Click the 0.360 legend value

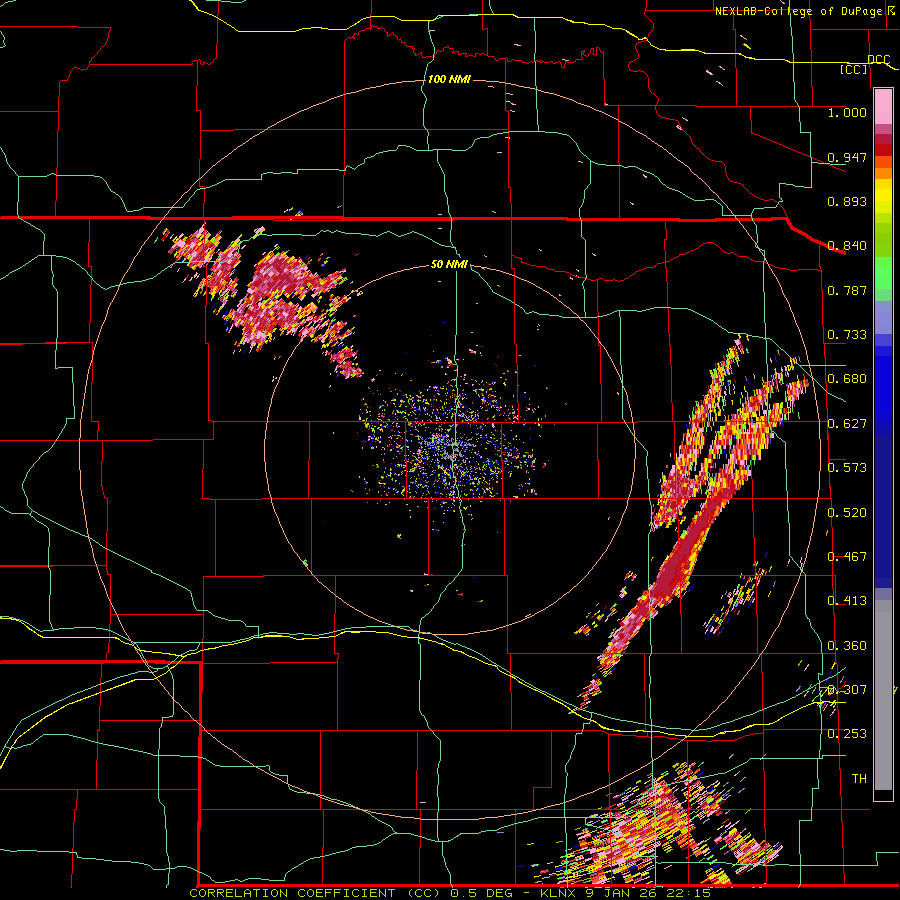(x=847, y=646)
